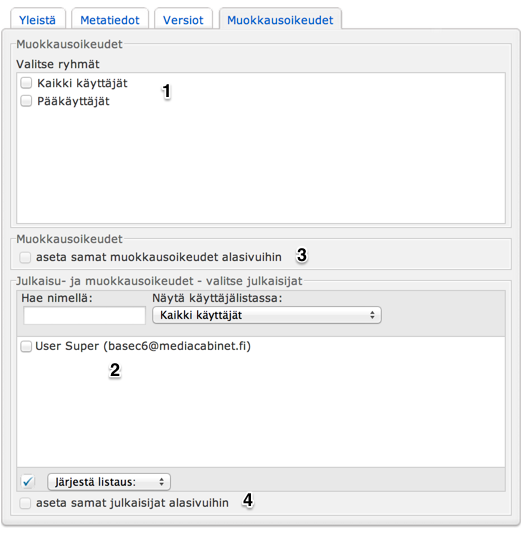This screenshot has height=535, width=526.
Task: Click the Pääkäyttäjät label text
Action: pyautogui.click(x=73, y=101)
